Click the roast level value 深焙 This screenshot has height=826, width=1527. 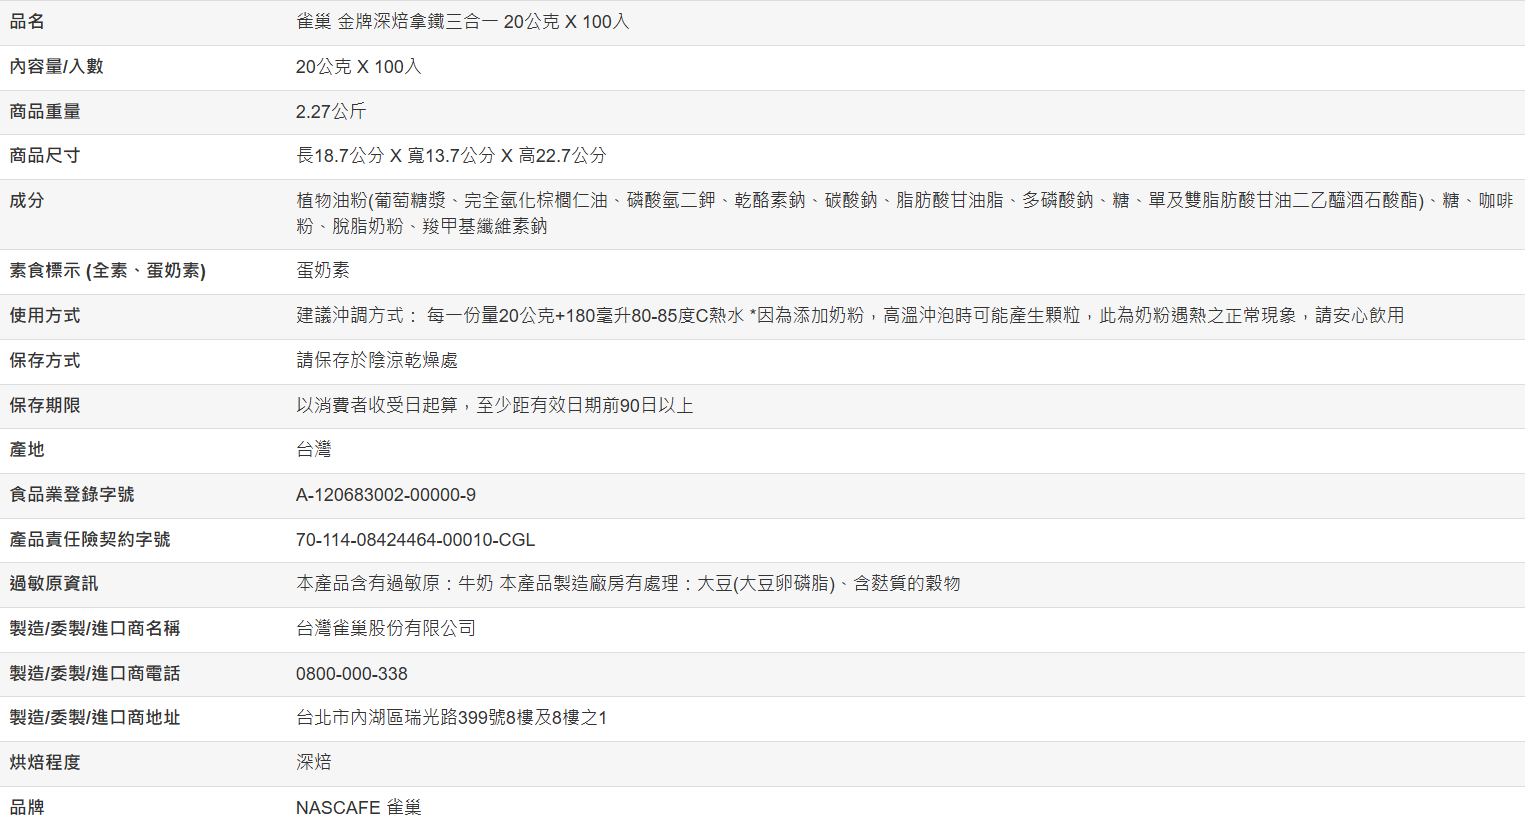pos(313,763)
